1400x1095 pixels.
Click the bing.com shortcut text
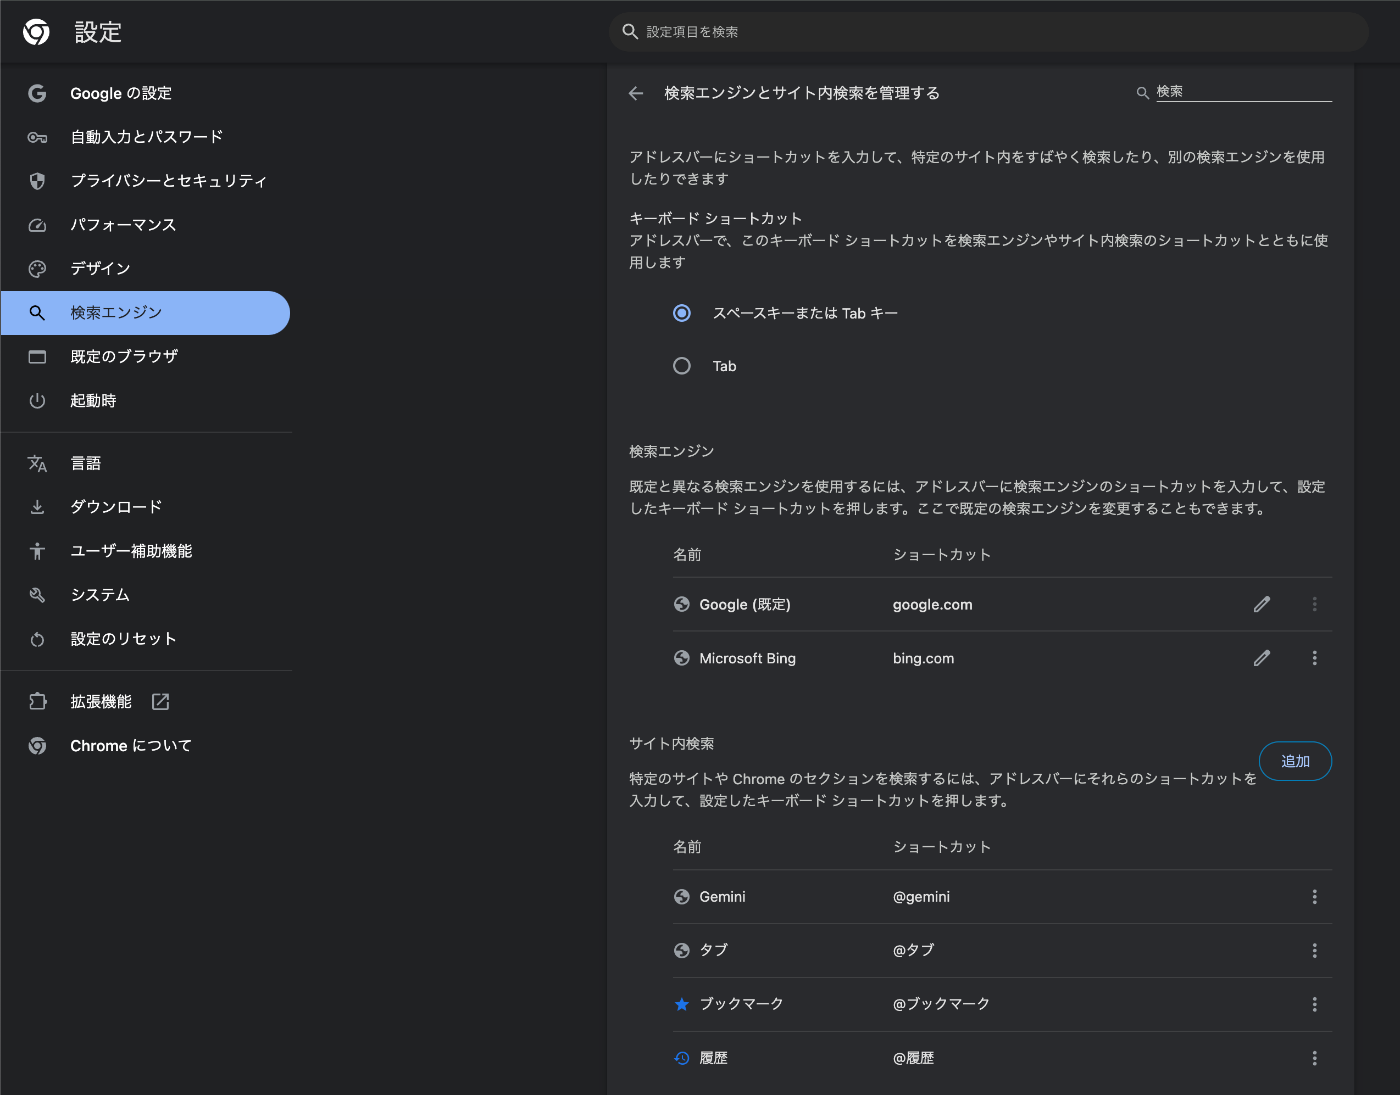click(923, 659)
